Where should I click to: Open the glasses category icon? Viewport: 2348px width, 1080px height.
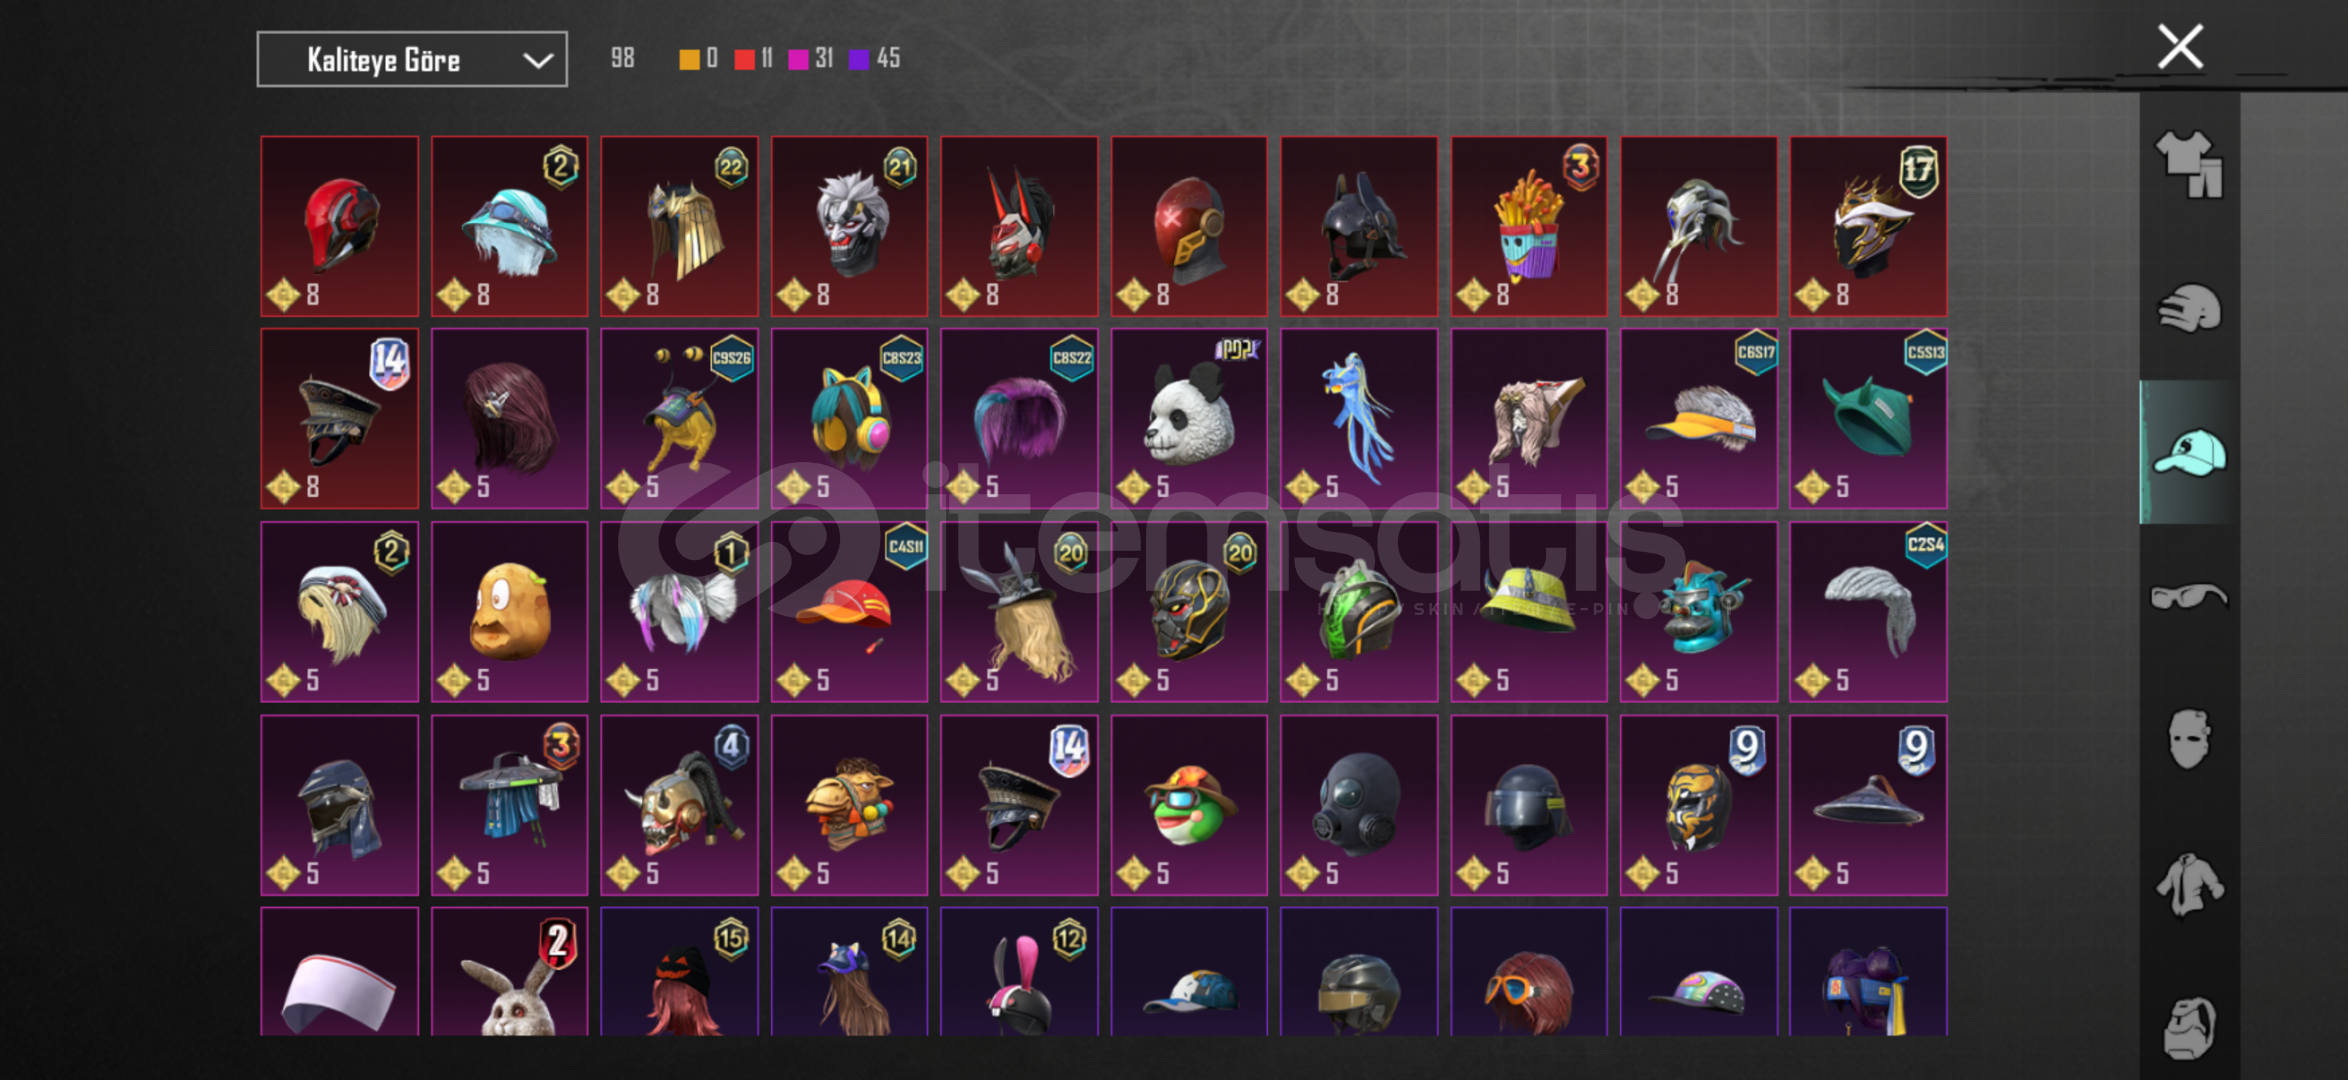(x=2189, y=597)
